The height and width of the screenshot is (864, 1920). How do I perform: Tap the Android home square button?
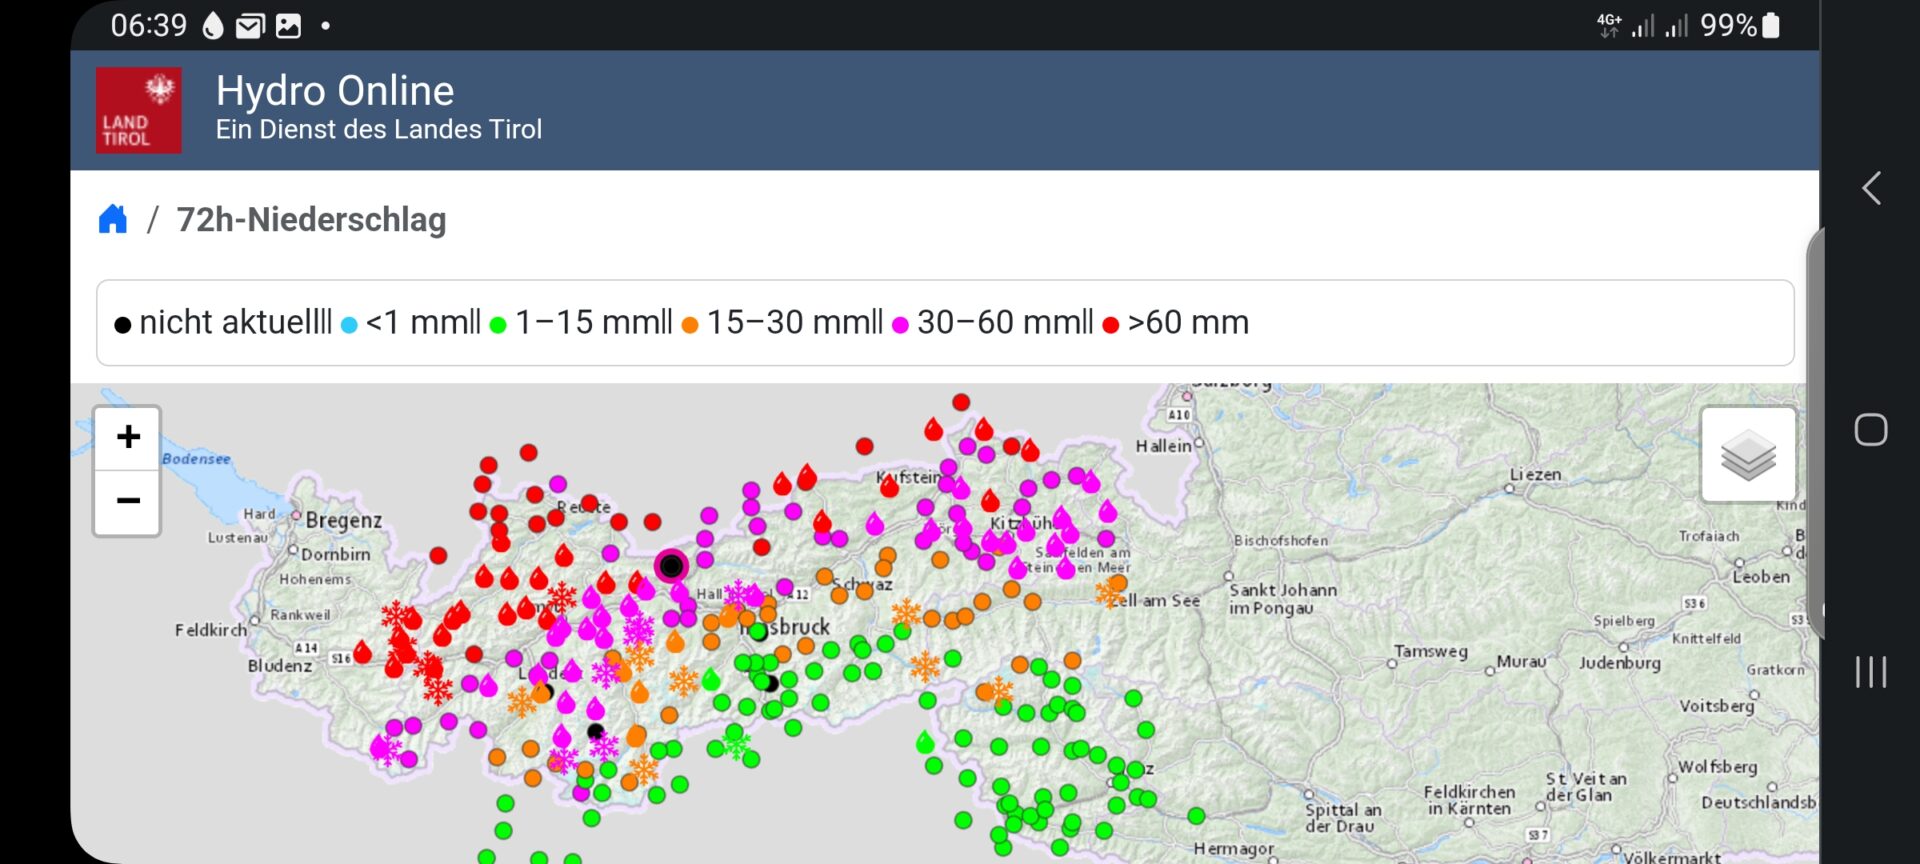1870,430
